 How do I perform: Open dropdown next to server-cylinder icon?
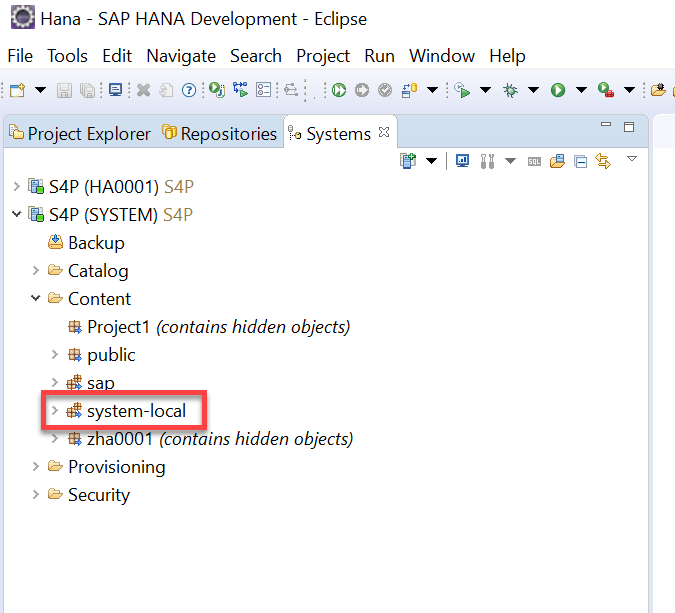pos(432,90)
